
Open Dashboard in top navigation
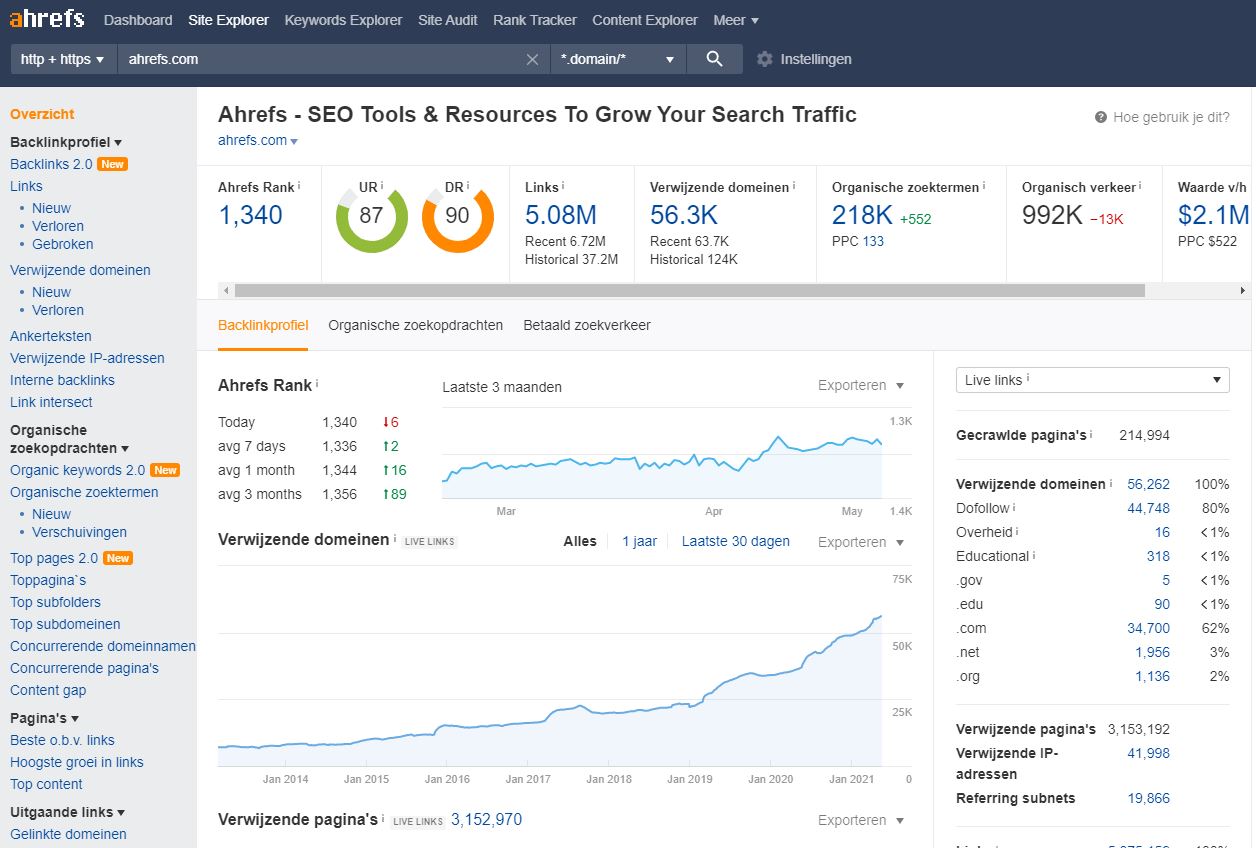point(138,20)
